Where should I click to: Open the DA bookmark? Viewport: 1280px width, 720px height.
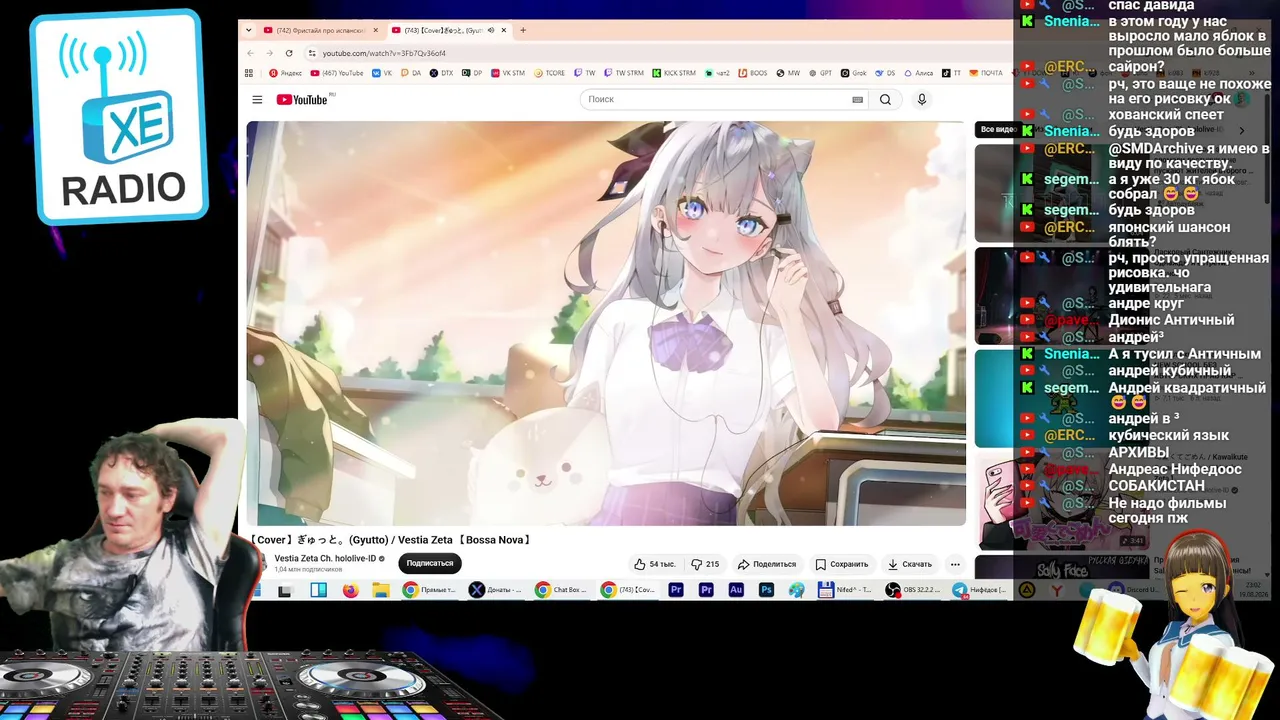[411, 73]
